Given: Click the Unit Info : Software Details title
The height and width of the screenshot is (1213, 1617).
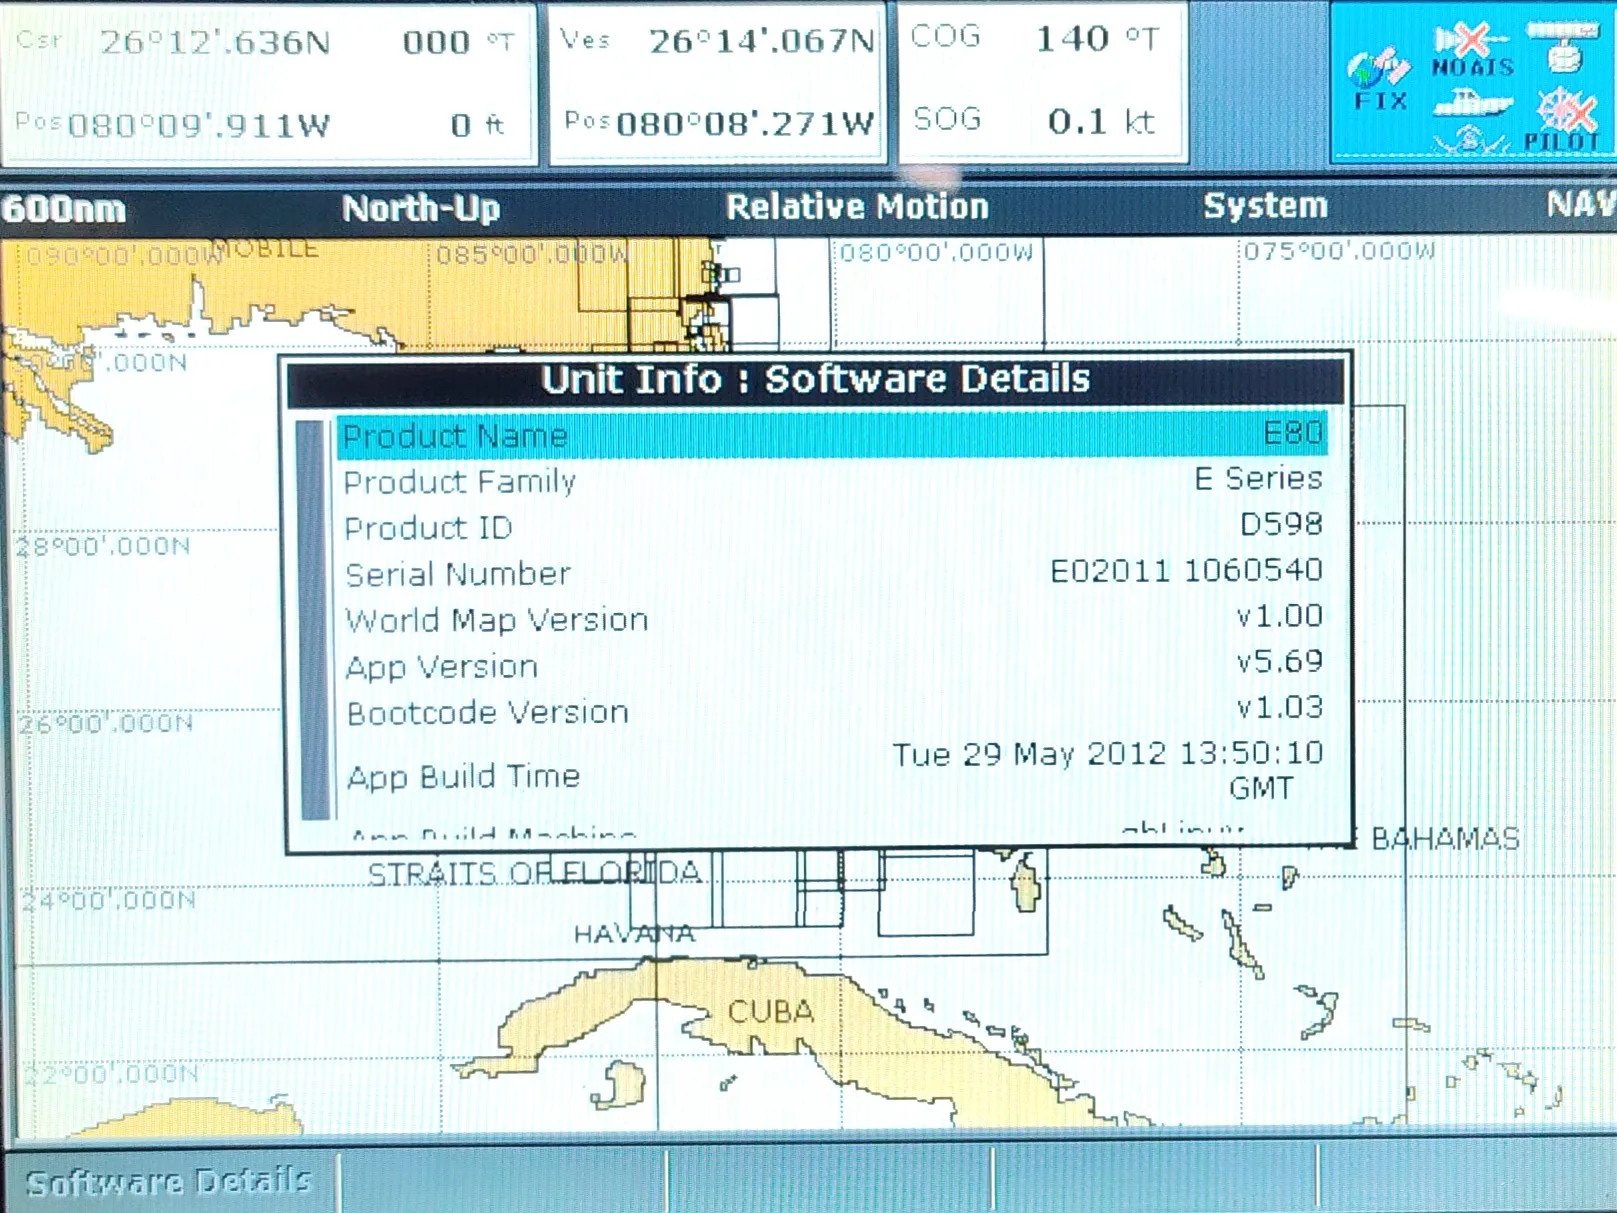Looking at the screenshot, I should click(815, 380).
